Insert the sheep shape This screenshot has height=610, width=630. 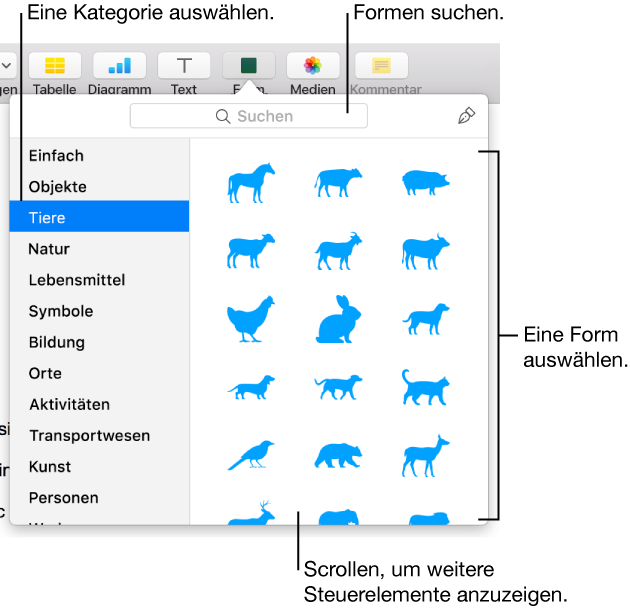(251, 250)
